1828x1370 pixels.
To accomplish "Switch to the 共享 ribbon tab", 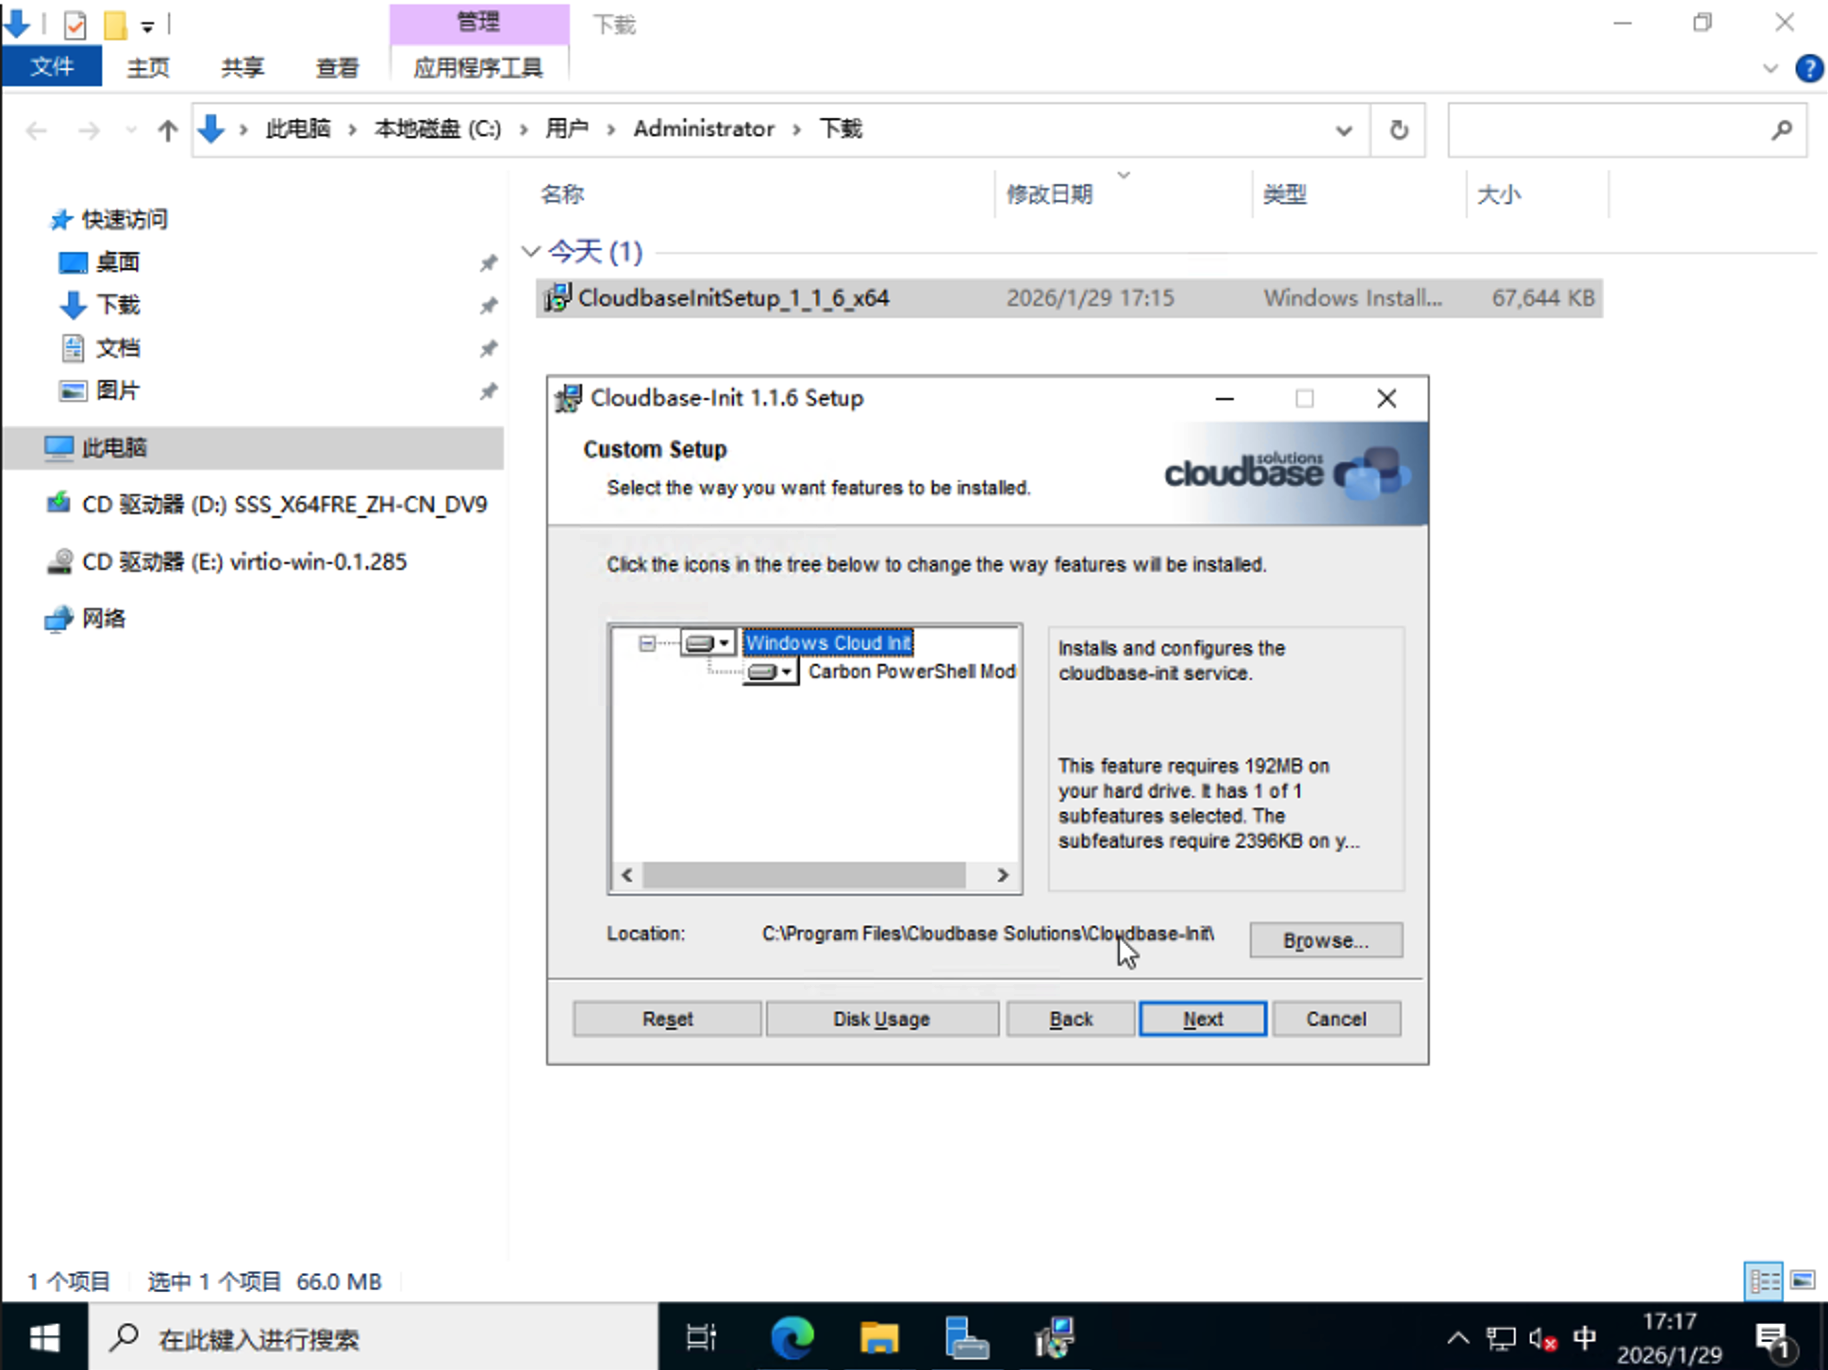I will coord(242,67).
